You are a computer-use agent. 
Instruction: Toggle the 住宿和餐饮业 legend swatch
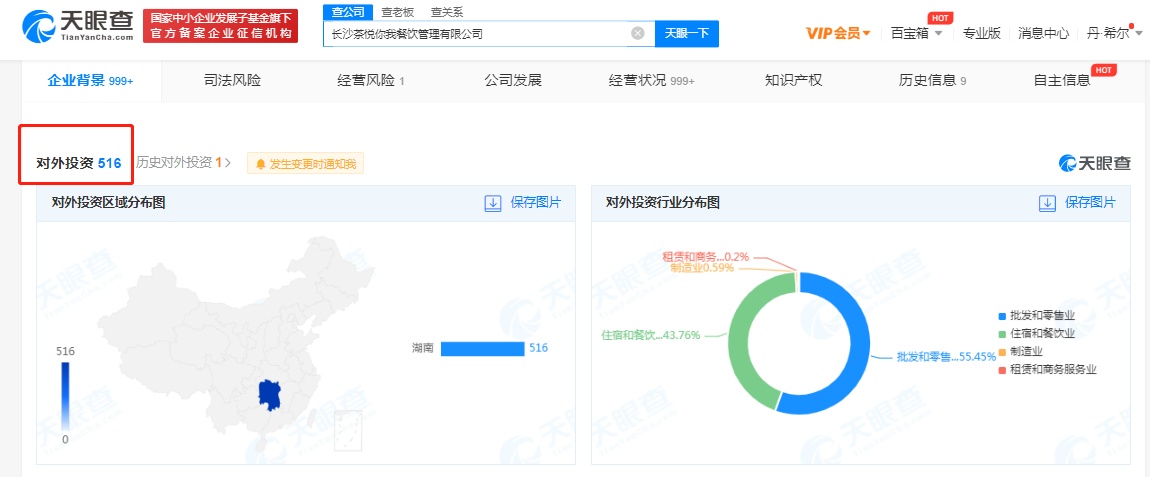coord(1002,333)
